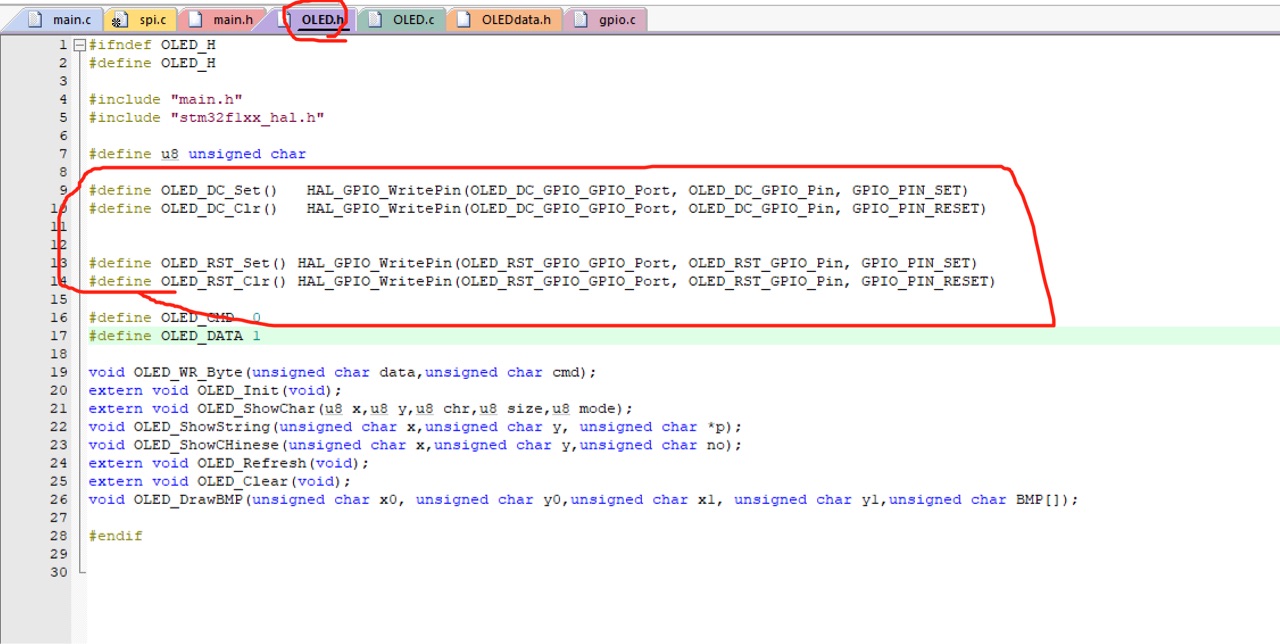Click the OLED_RST_Set() macro name
Image resolution: width=1280 pixels, height=644 pixels.
[x=224, y=263]
